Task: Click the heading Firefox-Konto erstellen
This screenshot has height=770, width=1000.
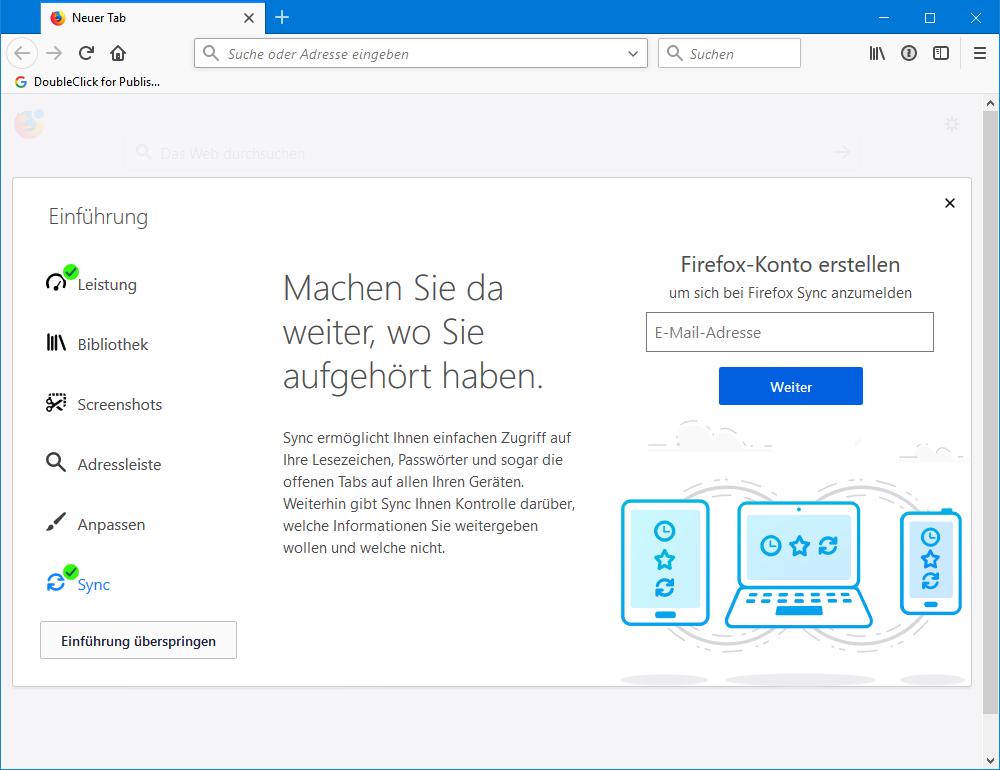Action: (x=790, y=264)
